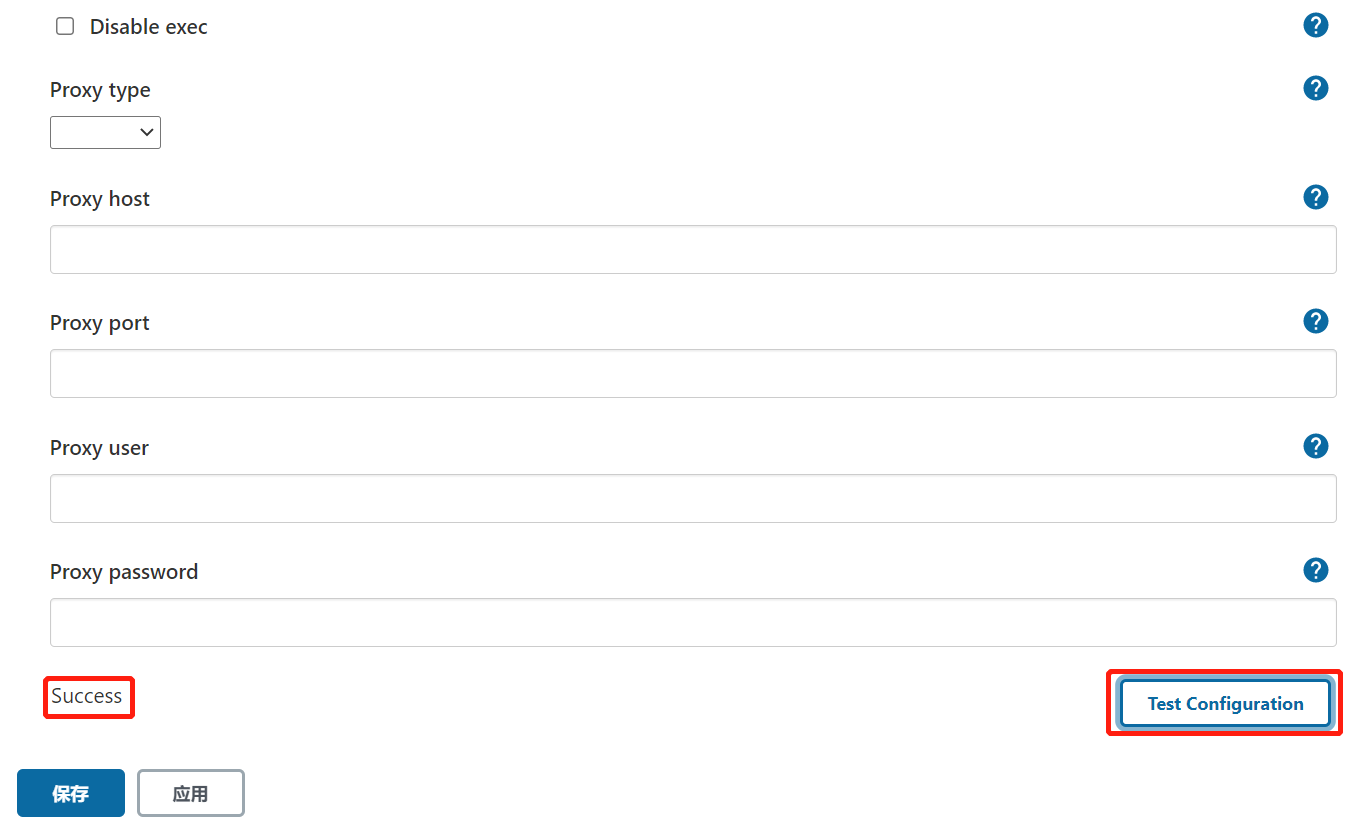Apply settings with the 应用 button
This screenshot has width=1358, height=831.
[190, 793]
